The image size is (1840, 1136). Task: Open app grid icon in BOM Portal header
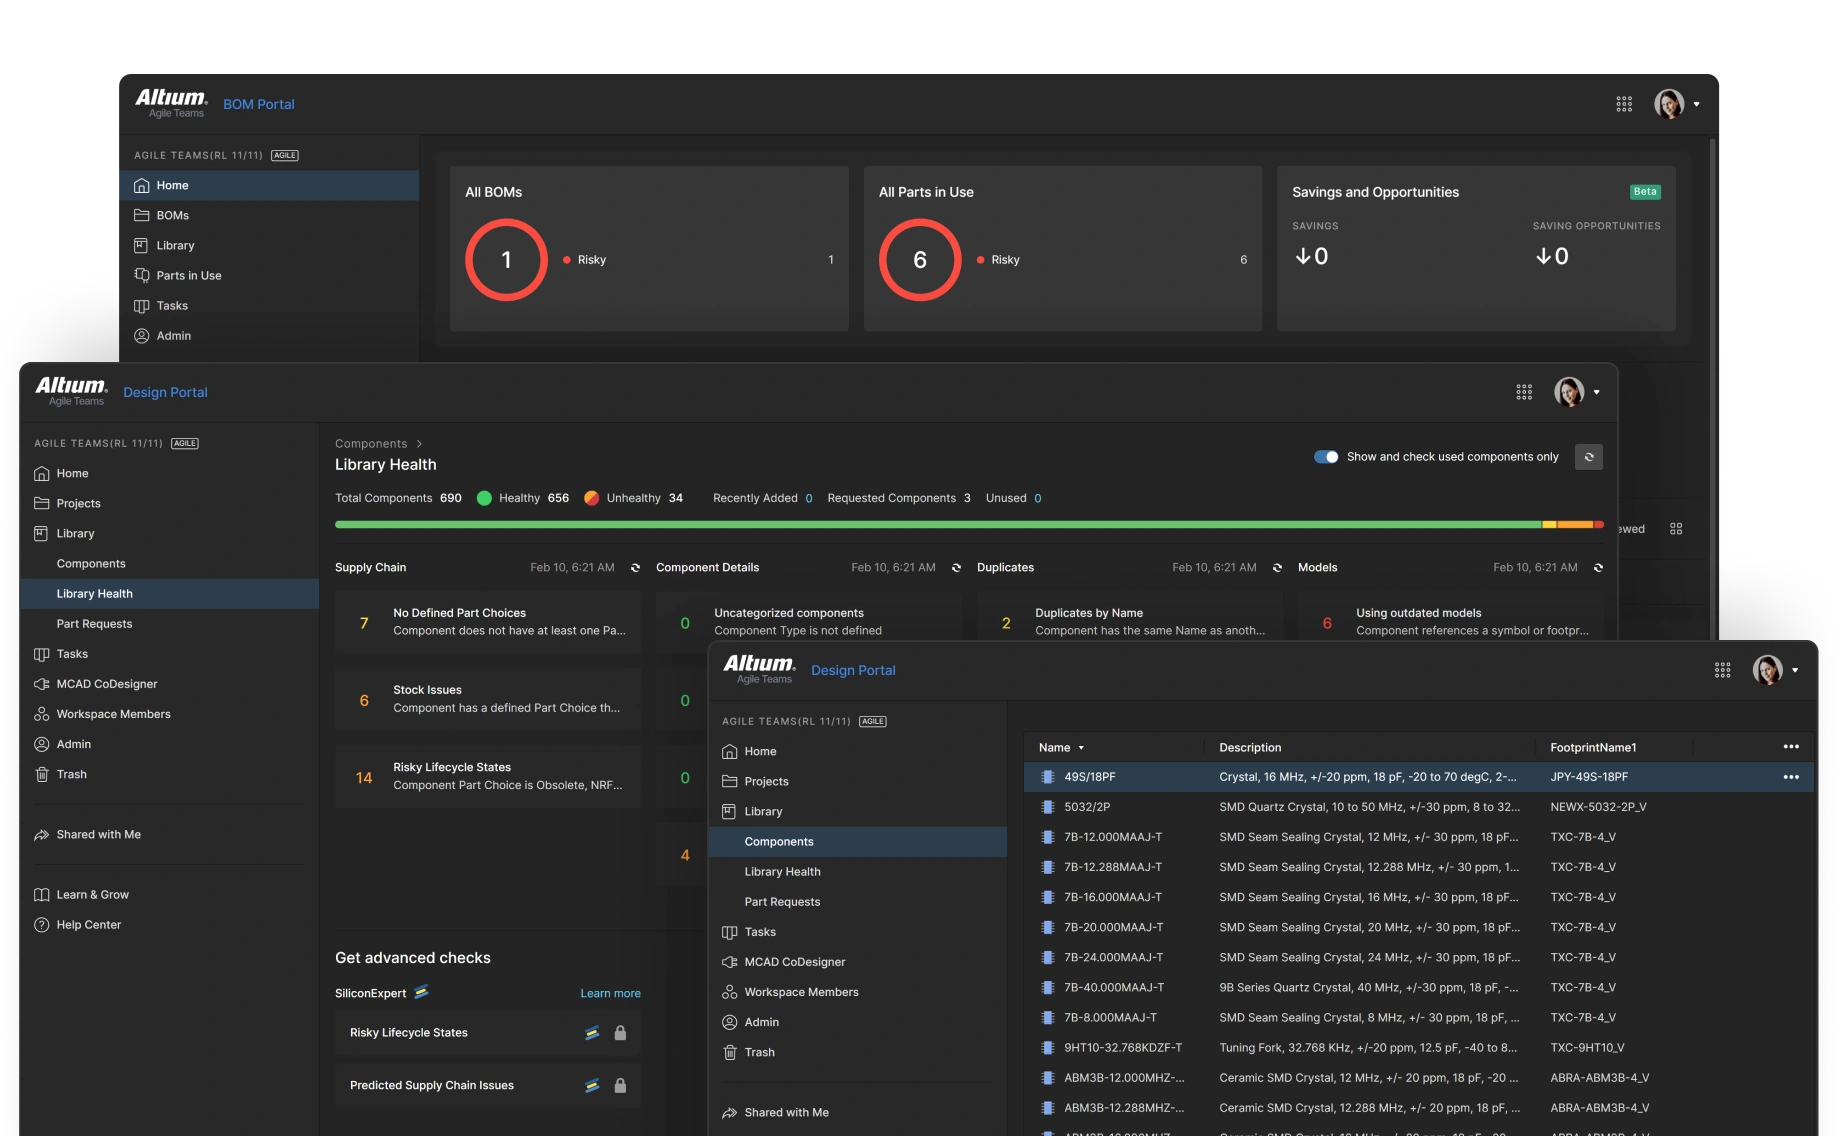1624,104
